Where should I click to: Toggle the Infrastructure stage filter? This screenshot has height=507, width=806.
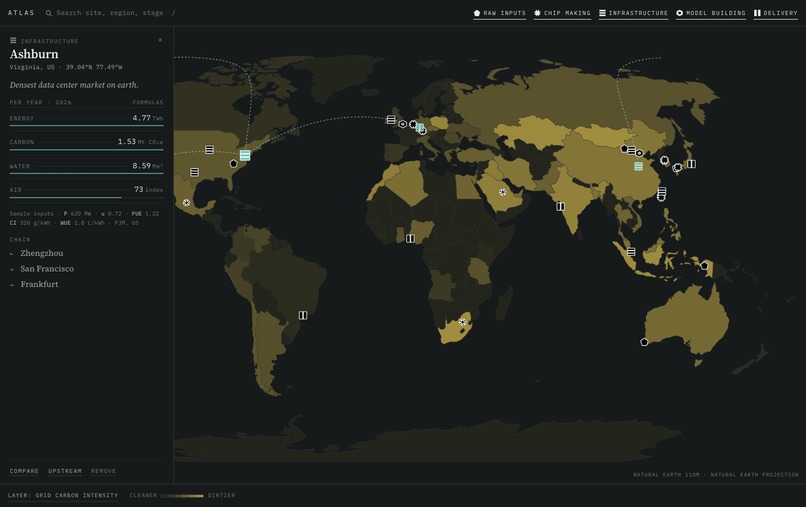tap(633, 13)
